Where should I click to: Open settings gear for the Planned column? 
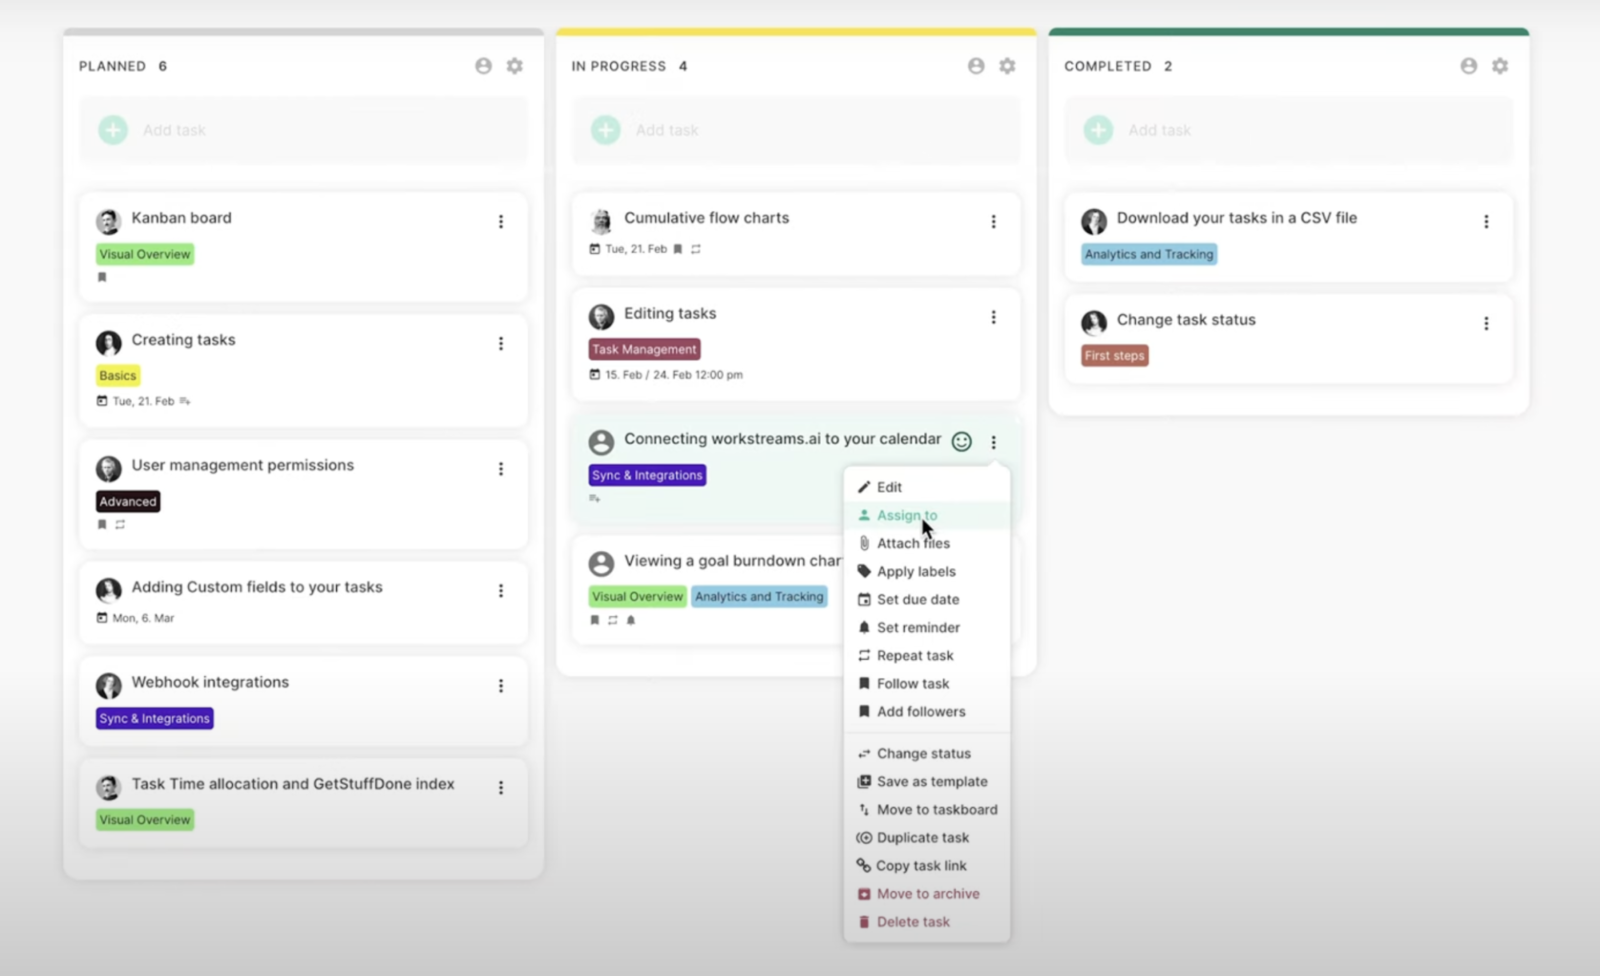tap(514, 66)
